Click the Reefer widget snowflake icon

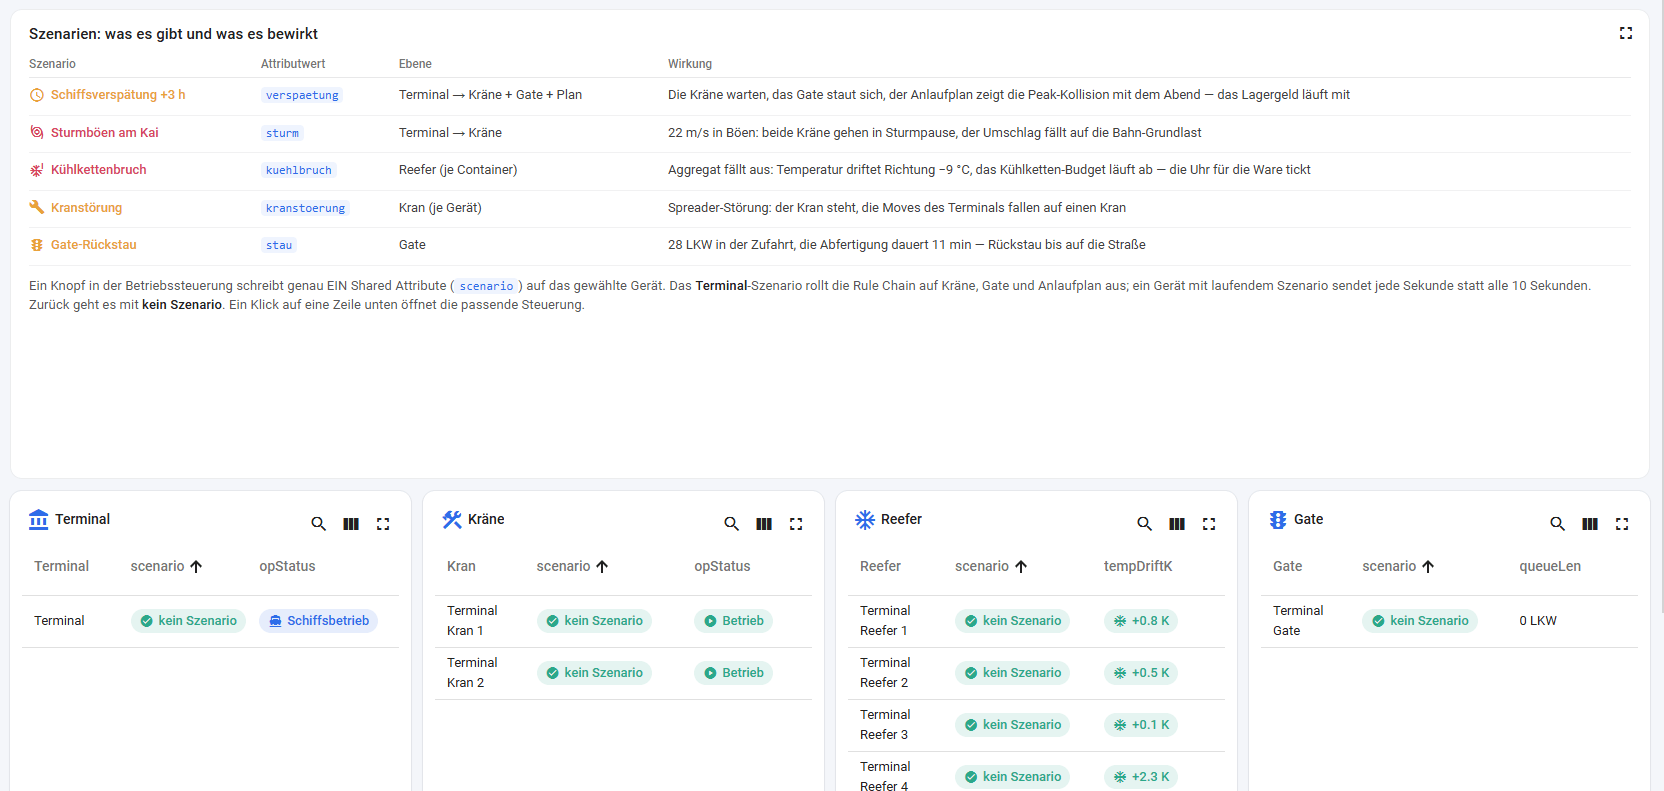point(865,519)
